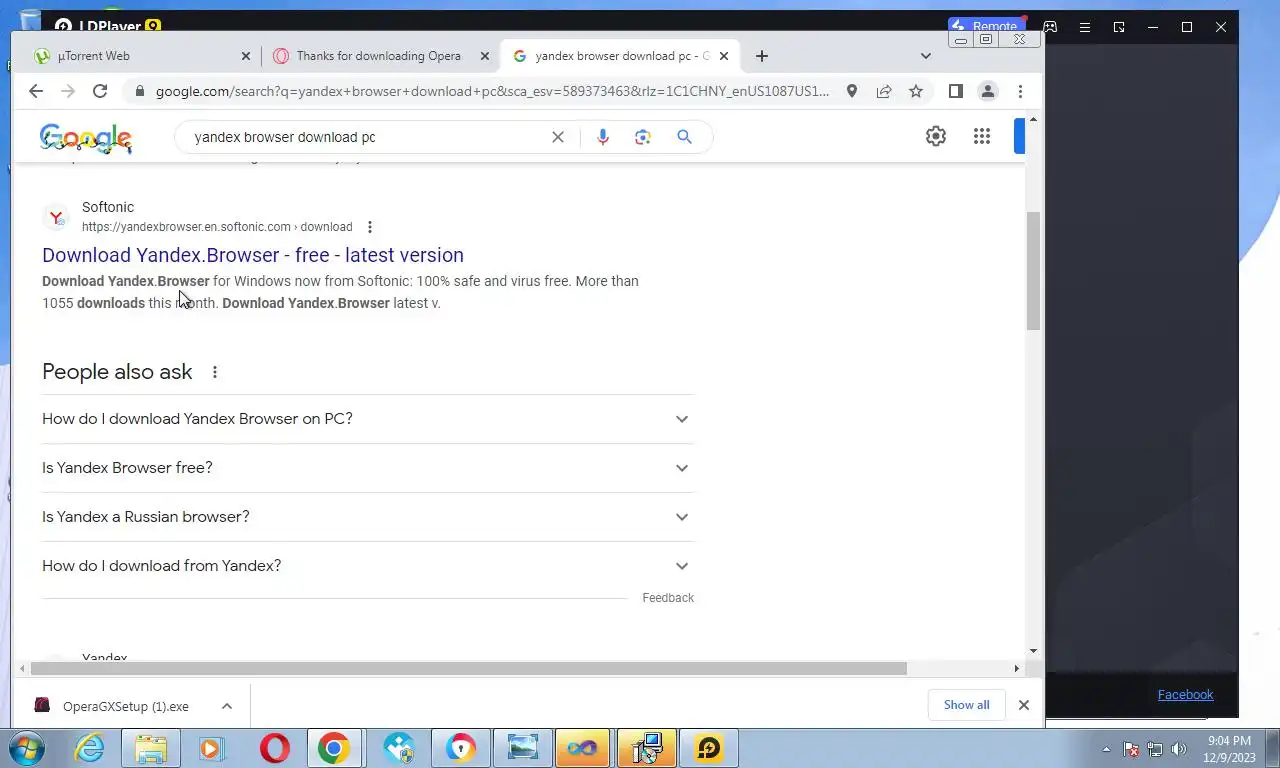Screen dimensions: 1280x768
Task: Click the taskbar clock showing 9:04 PM
Action: click(1229, 749)
